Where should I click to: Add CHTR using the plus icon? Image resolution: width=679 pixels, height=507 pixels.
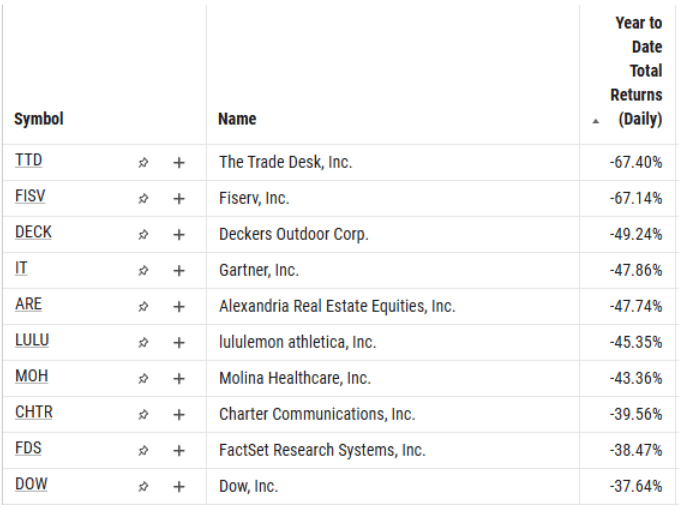coord(179,415)
